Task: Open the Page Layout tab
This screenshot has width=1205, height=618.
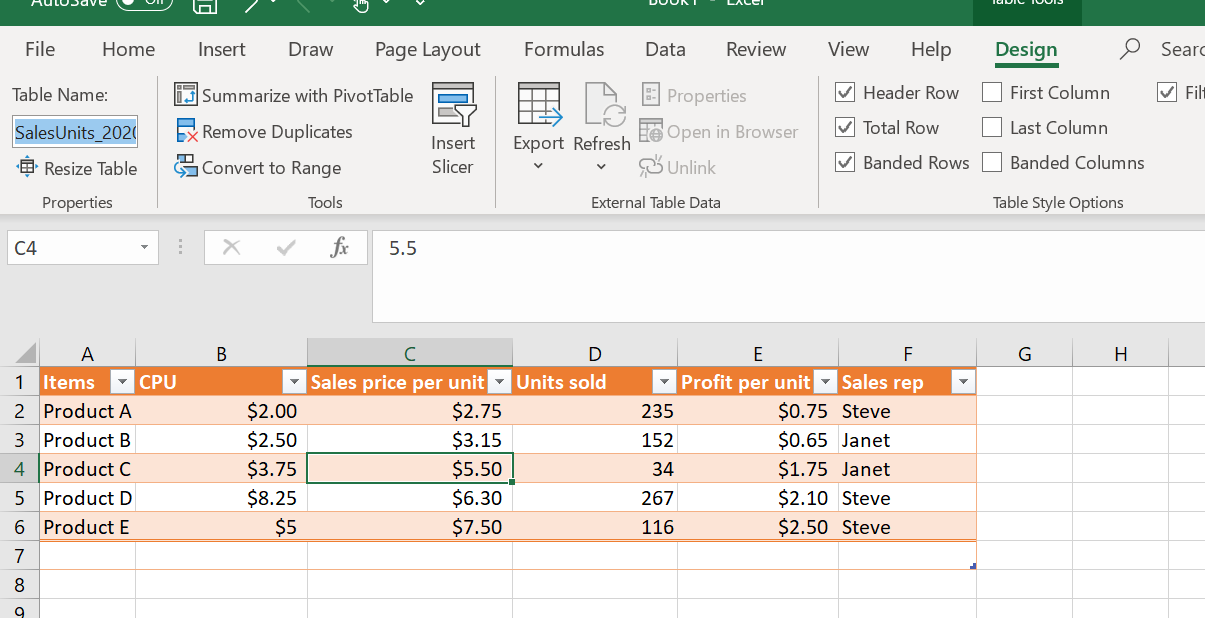Action: point(427,50)
